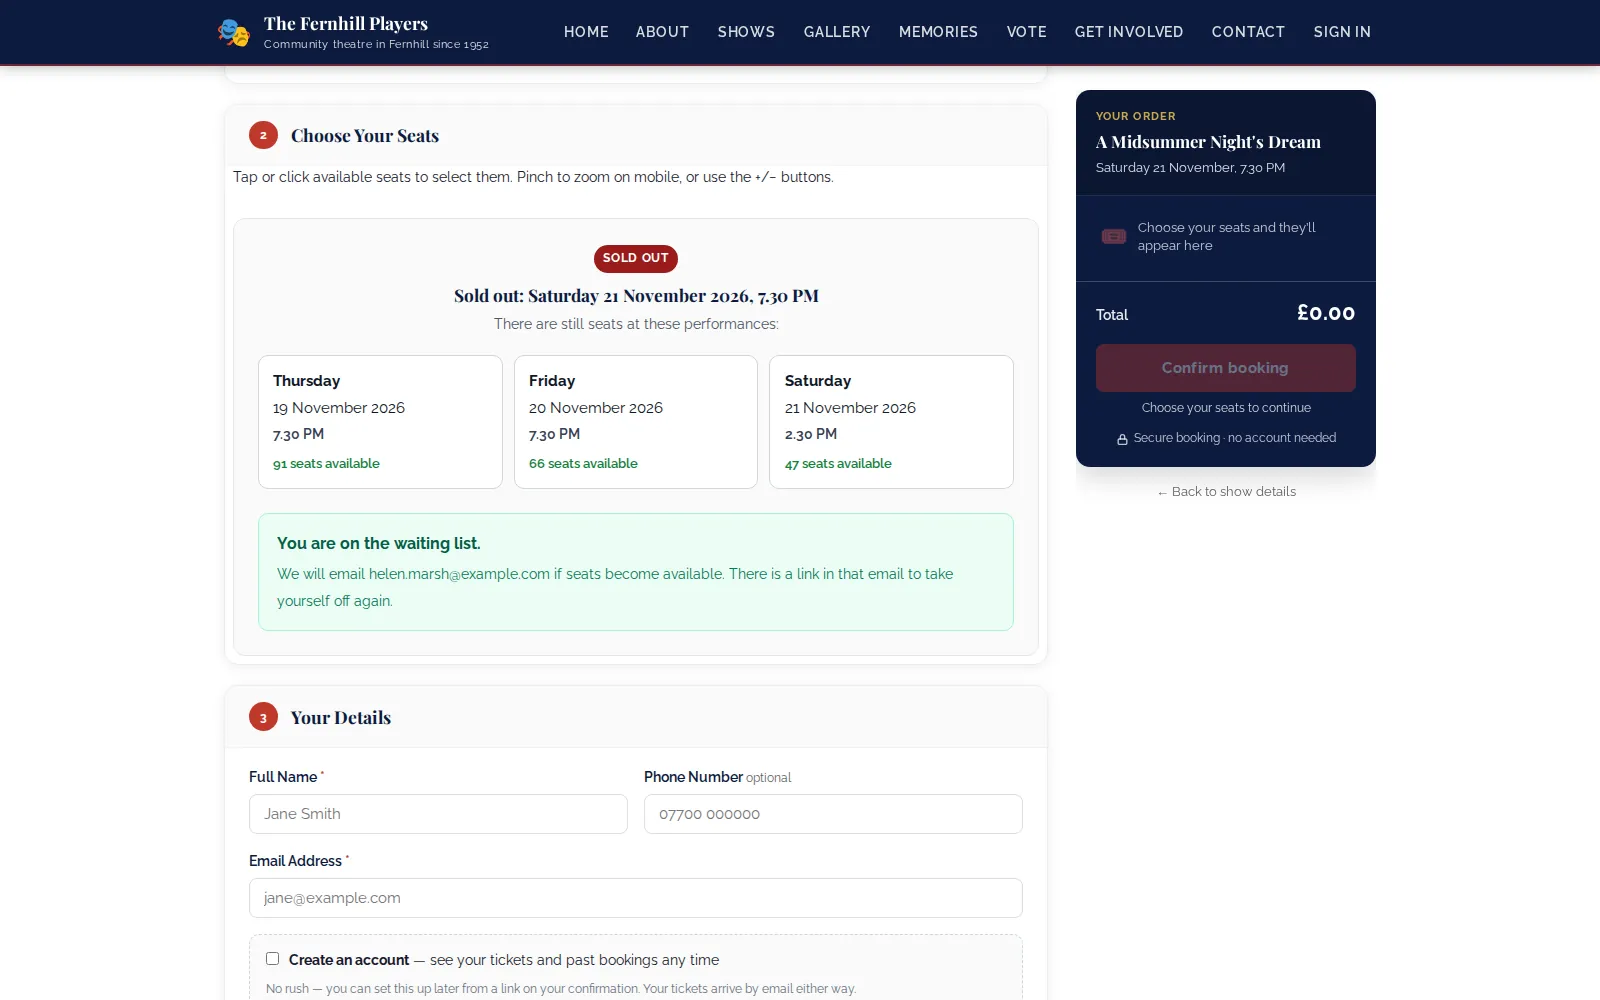Viewport: 1600px width, 1000px height.
Task: Focus the Email Address input field
Action: 636,898
